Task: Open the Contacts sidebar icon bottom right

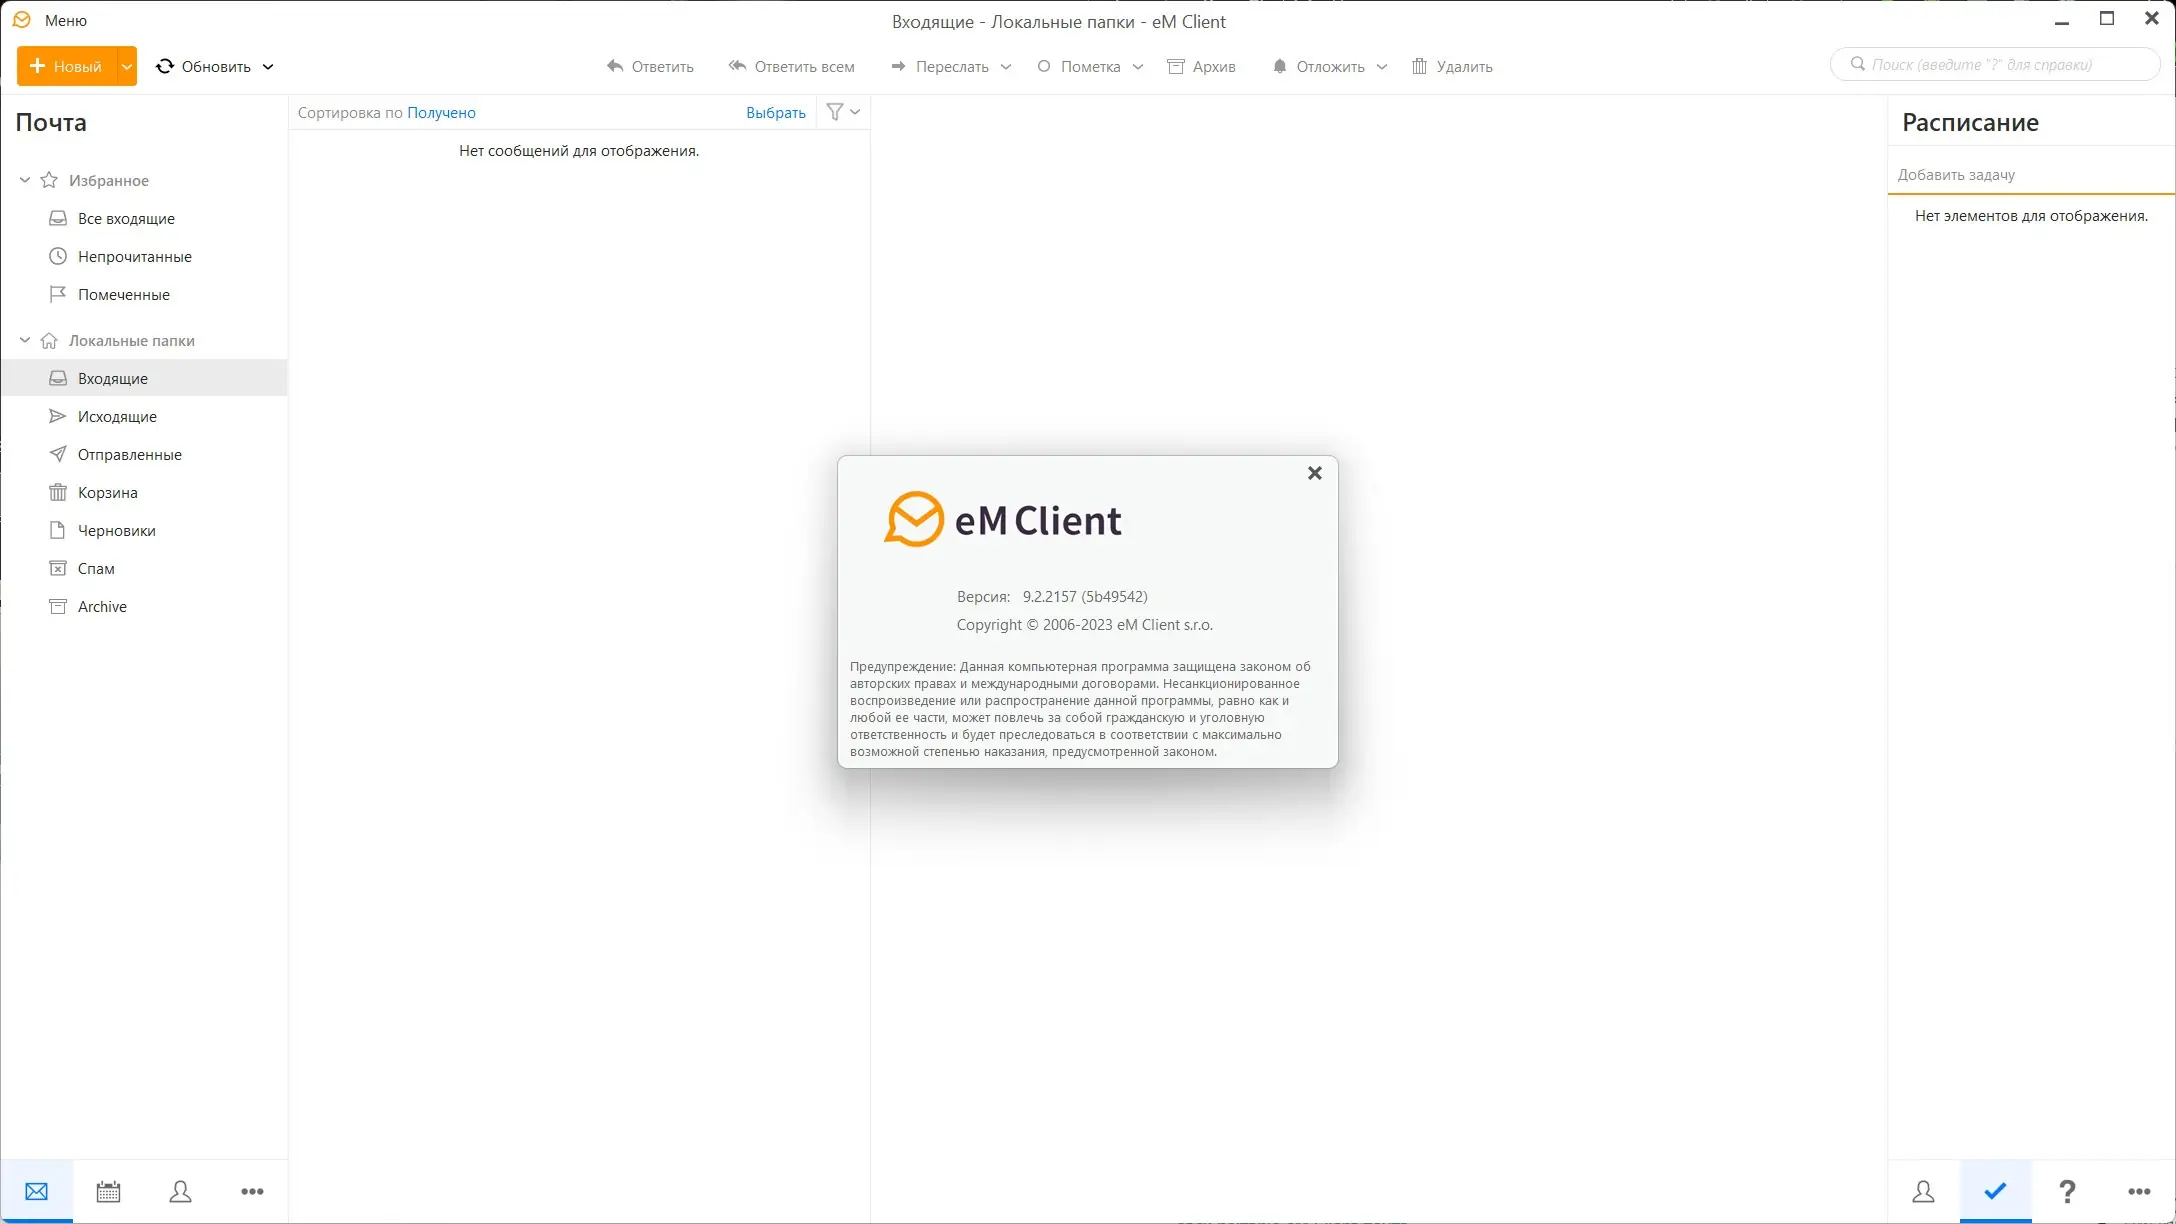Action: point(1923,1191)
